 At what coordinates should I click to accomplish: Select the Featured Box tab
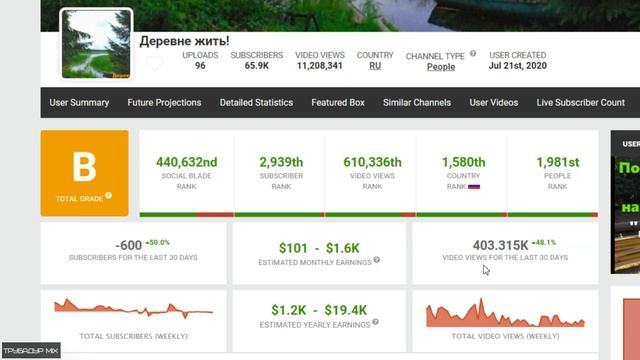[338, 102]
